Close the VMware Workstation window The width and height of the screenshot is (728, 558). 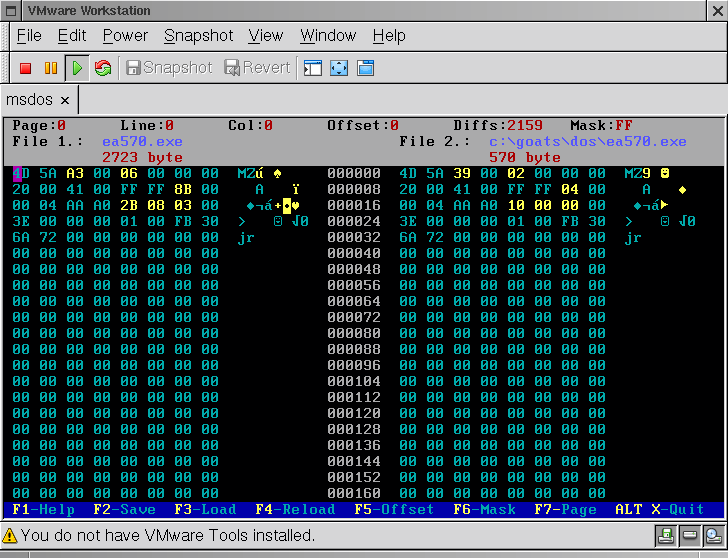tap(717, 11)
